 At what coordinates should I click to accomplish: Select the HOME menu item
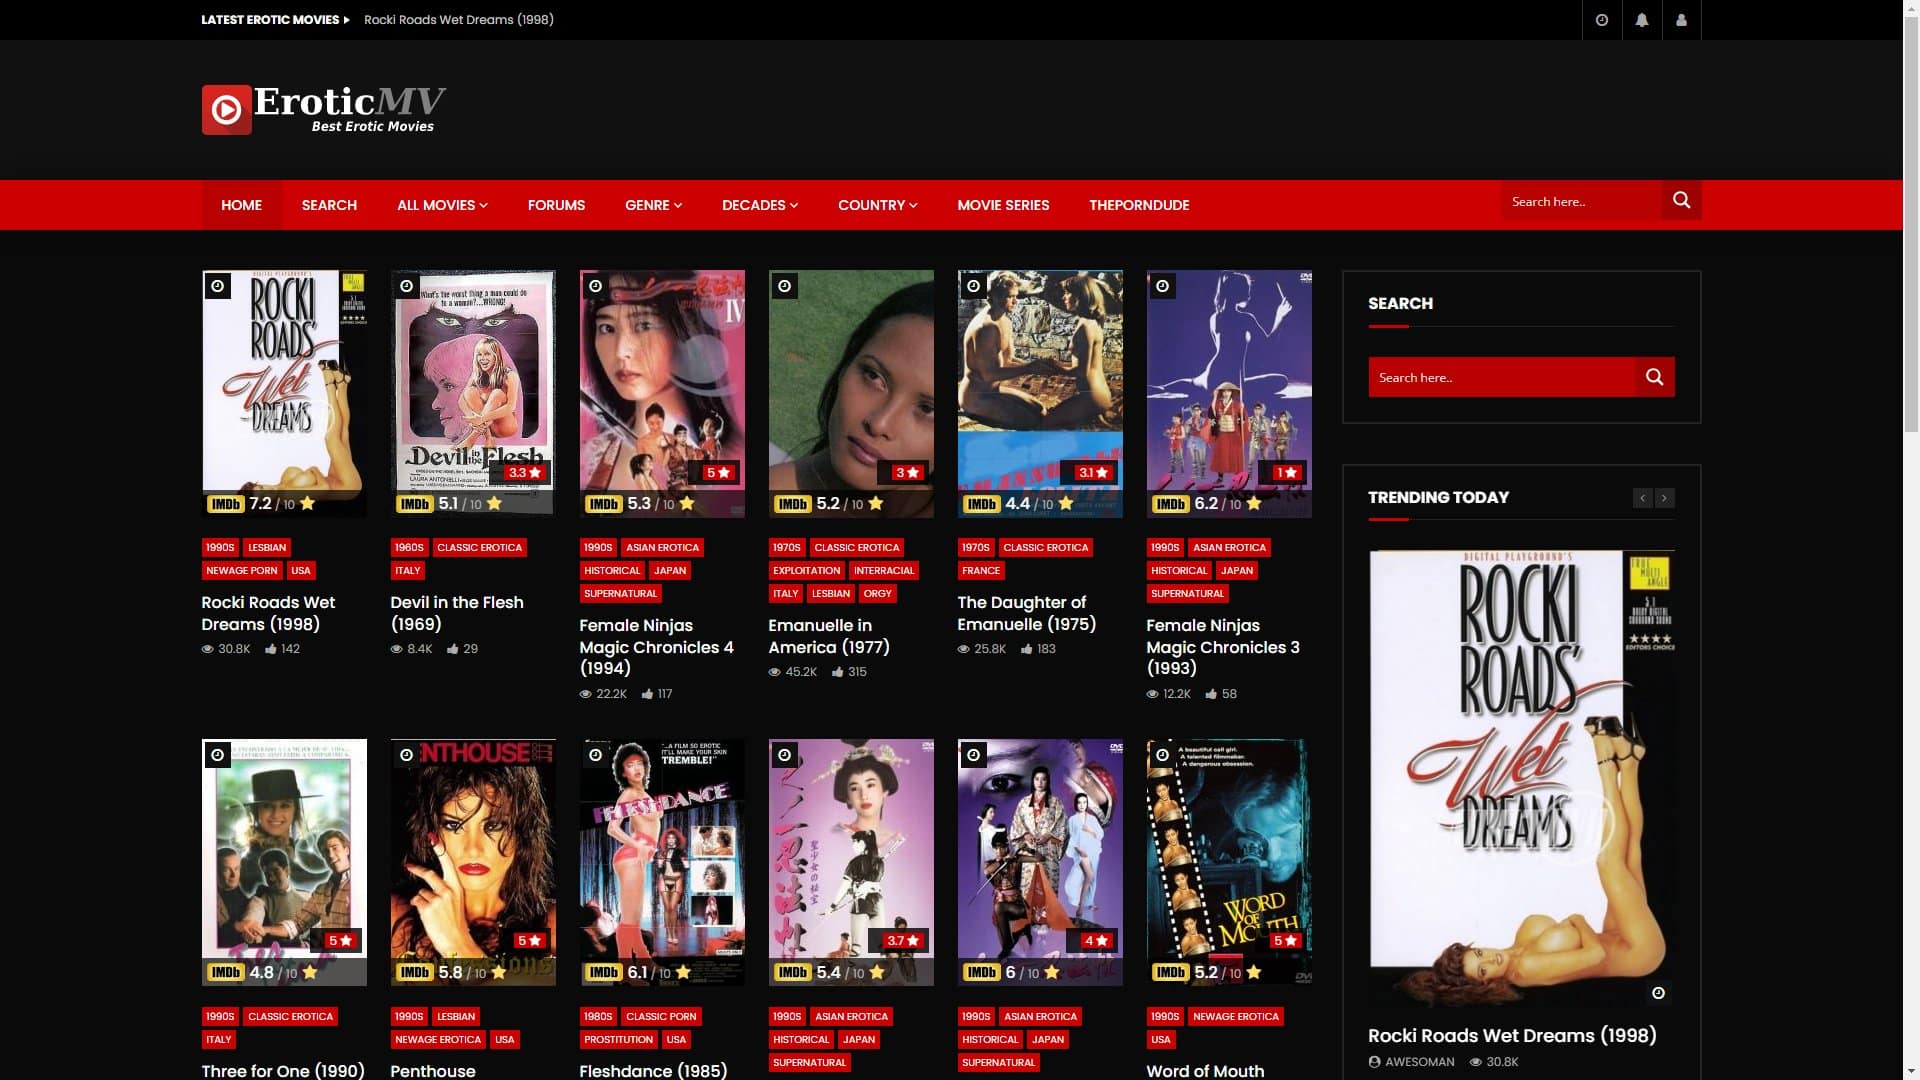[241, 205]
